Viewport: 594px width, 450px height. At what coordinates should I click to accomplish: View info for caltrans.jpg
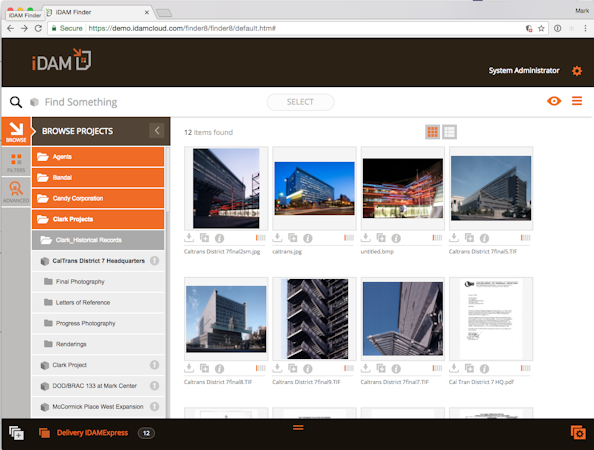tap(308, 238)
